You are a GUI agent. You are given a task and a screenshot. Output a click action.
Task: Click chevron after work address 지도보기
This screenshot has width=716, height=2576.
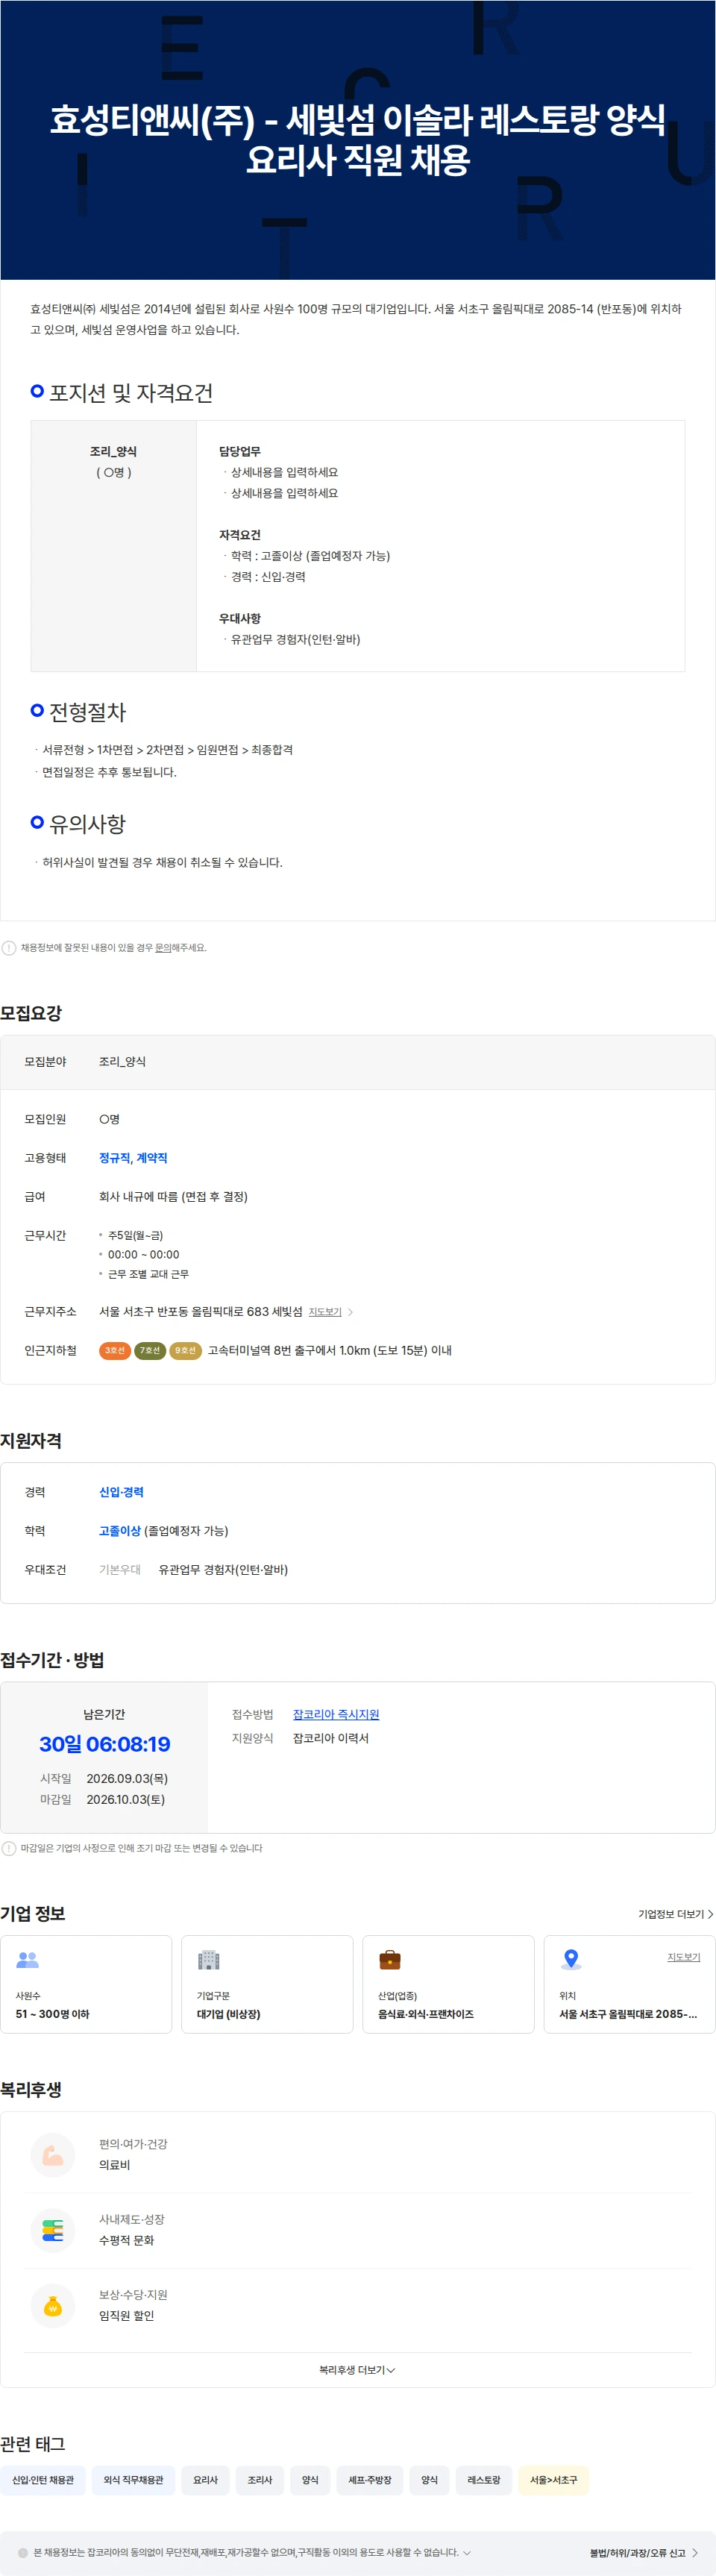pyautogui.click(x=350, y=1312)
